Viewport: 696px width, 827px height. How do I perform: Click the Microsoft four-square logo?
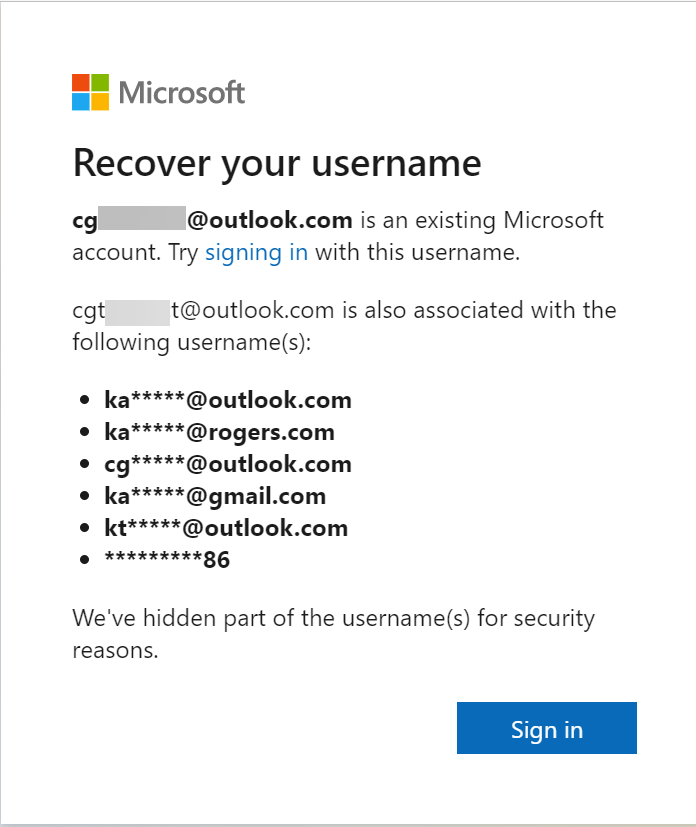pos(90,92)
